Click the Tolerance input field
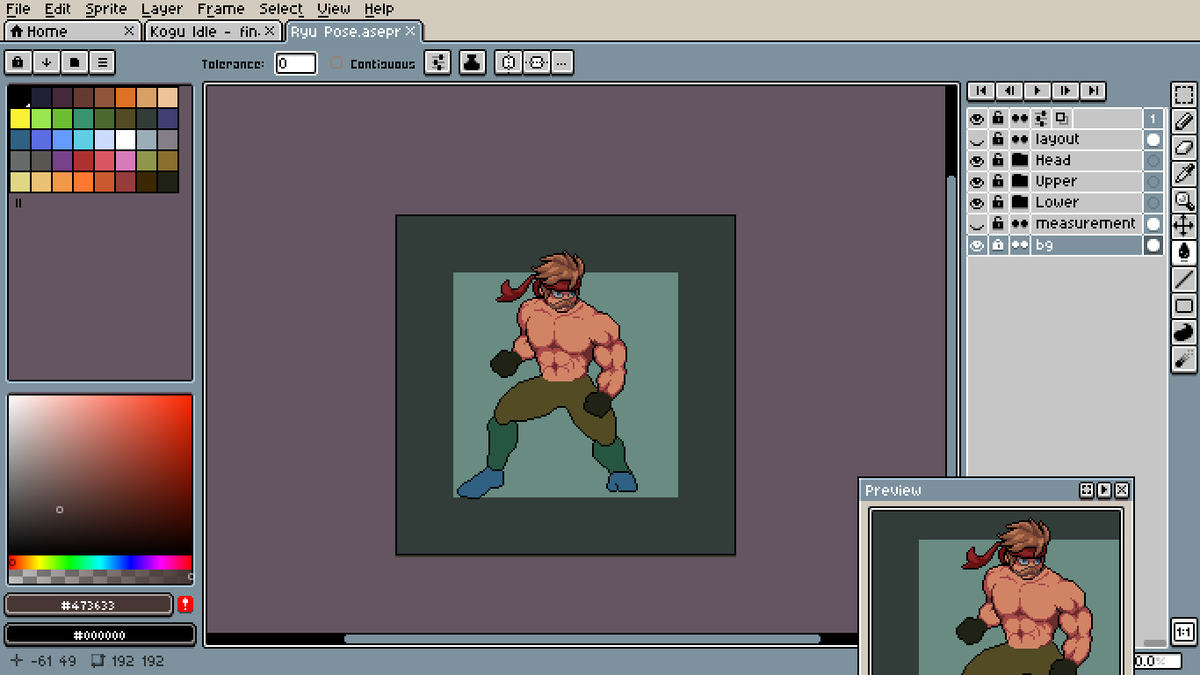 [x=296, y=63]
